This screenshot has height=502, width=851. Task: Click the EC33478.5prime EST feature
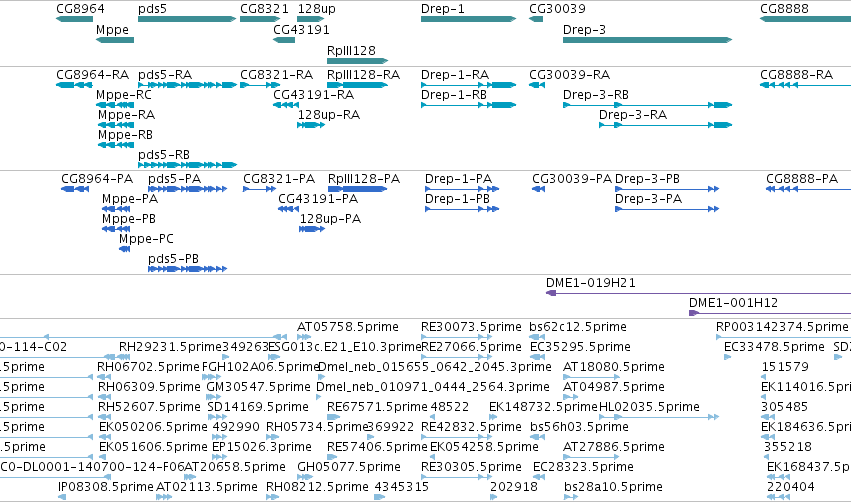click(727, 357)
